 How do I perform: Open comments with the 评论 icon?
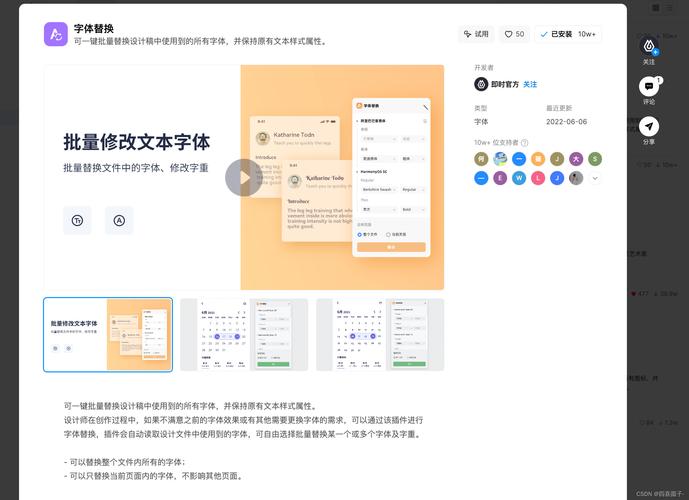pyautogui.click(x=649, y=87)
